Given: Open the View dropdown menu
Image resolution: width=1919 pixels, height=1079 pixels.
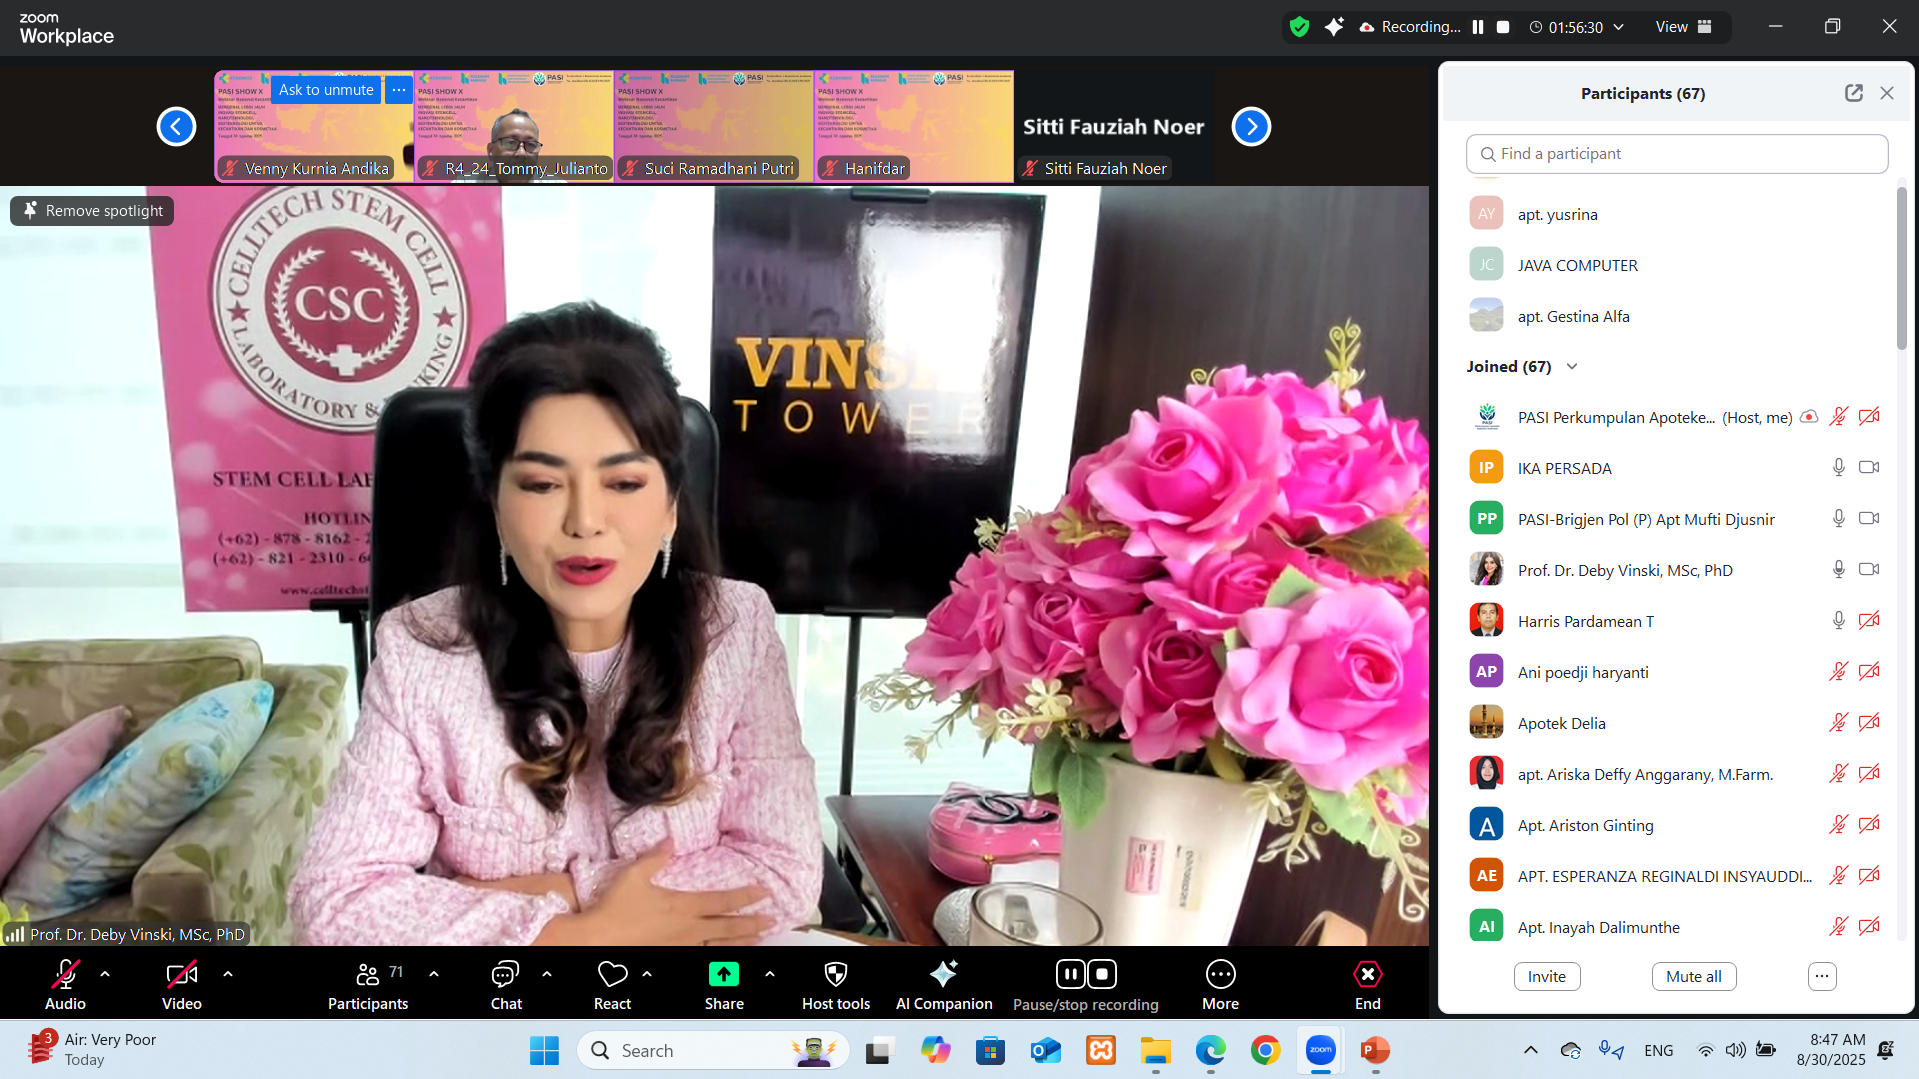Looking at the screenshot, I should point(1683,27).
